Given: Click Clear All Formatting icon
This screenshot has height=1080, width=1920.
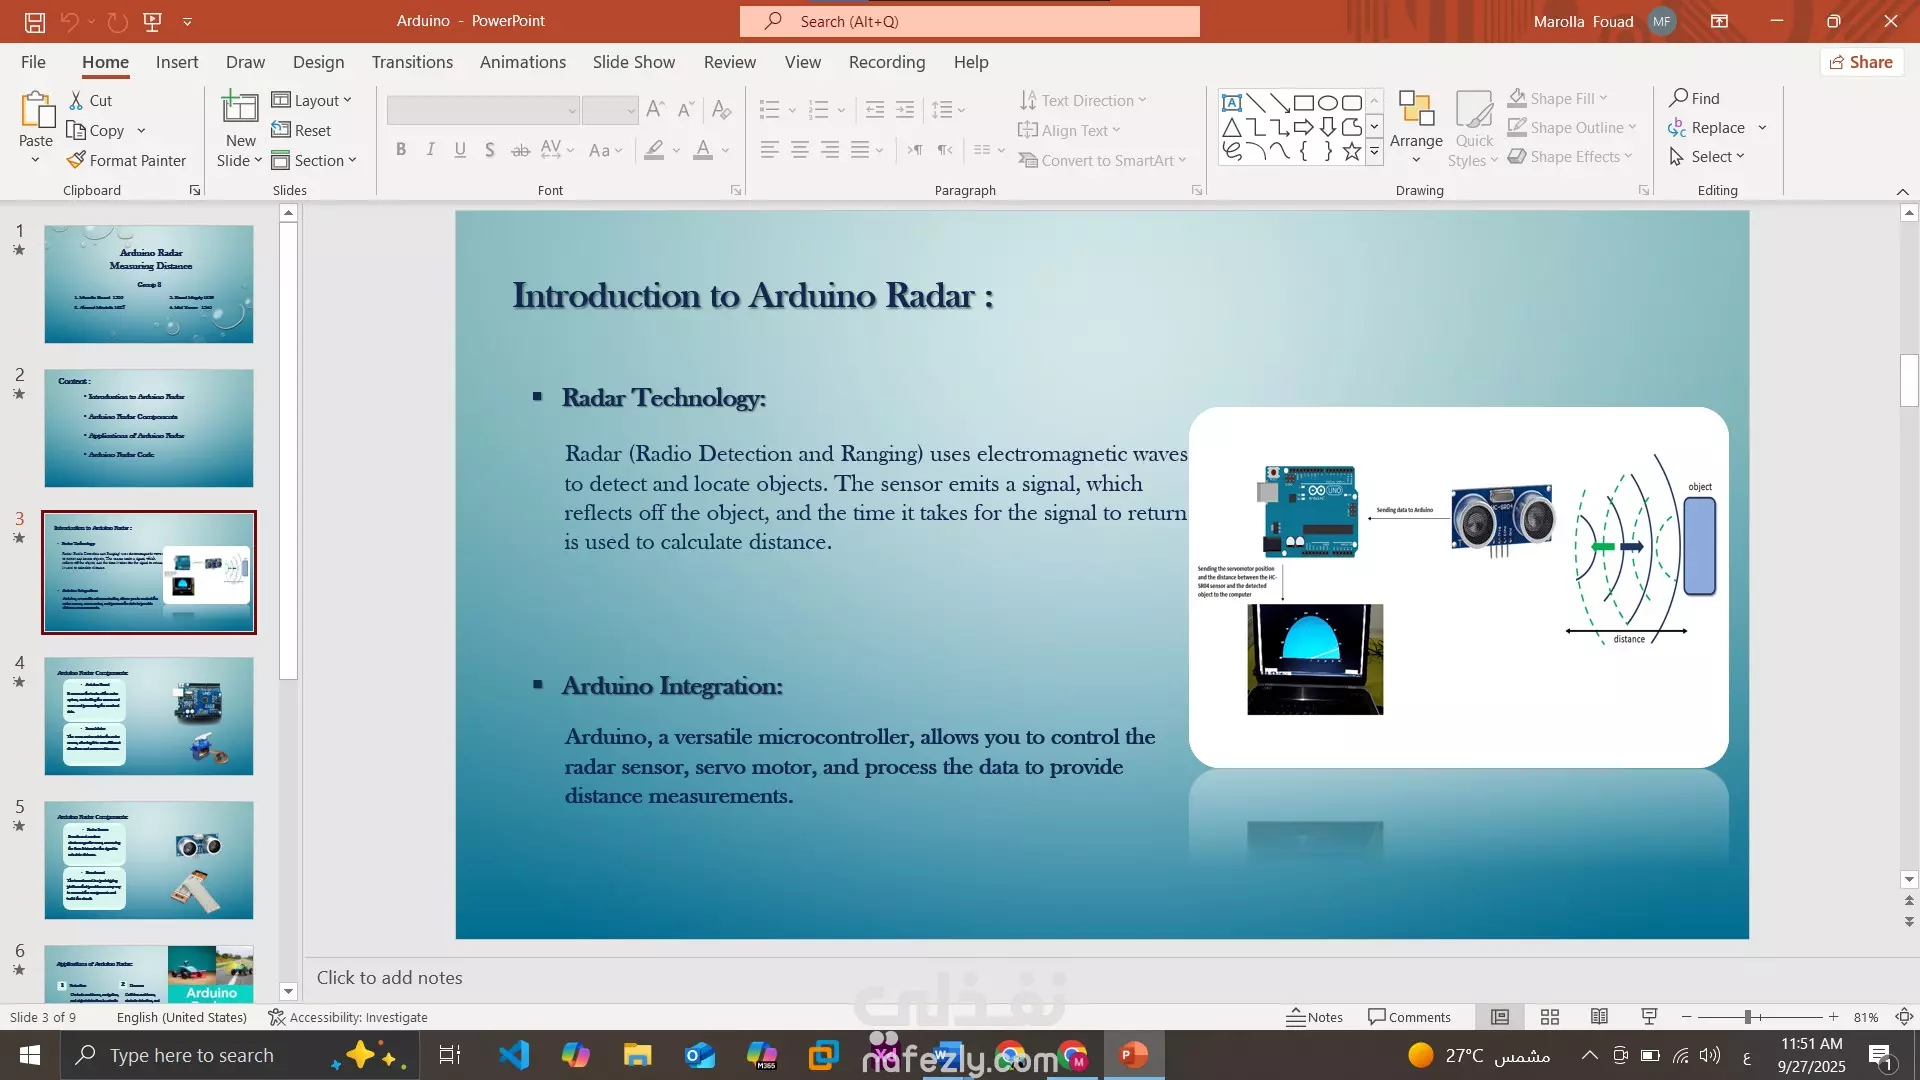Looking at the screenshot, I should click(721, 109).
